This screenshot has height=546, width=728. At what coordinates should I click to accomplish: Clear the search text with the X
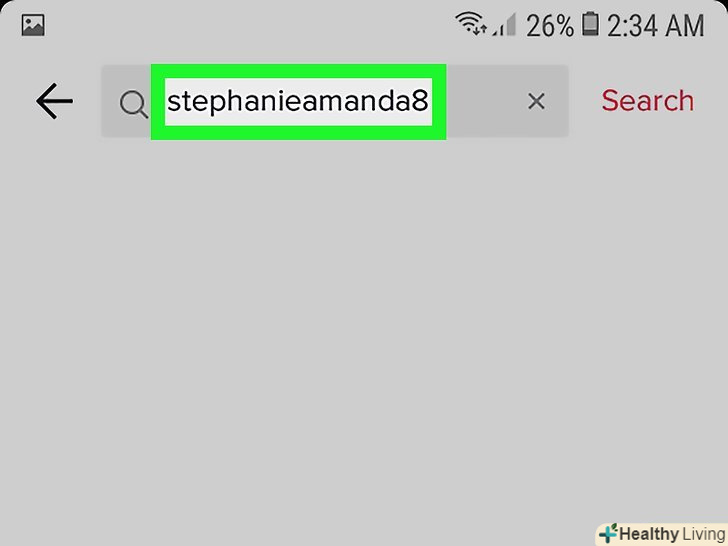(536, 101)
